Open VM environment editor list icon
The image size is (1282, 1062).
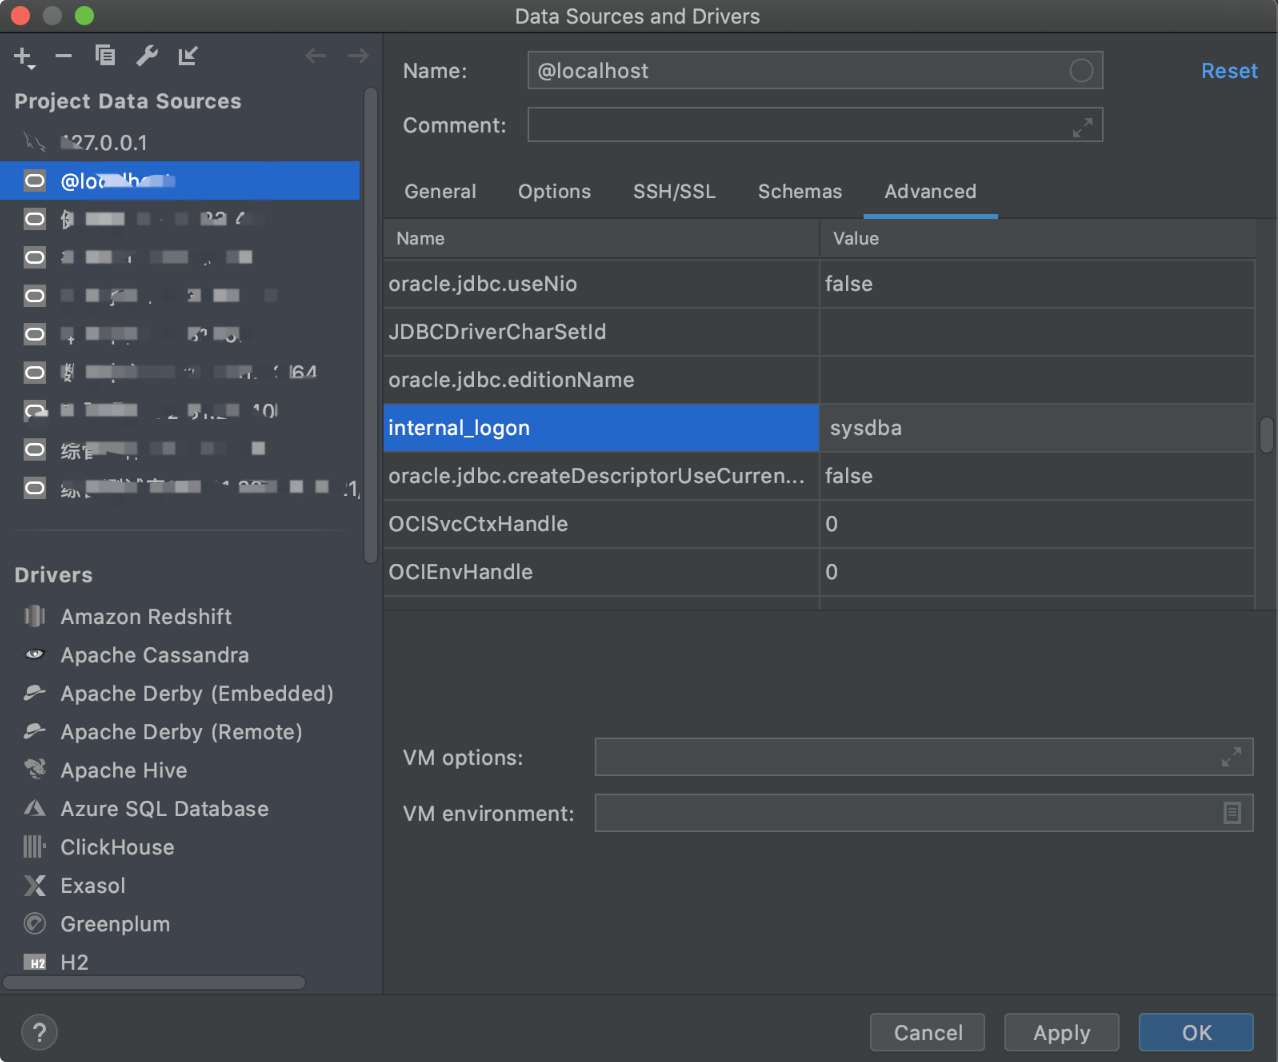[x=1231, y=813]
